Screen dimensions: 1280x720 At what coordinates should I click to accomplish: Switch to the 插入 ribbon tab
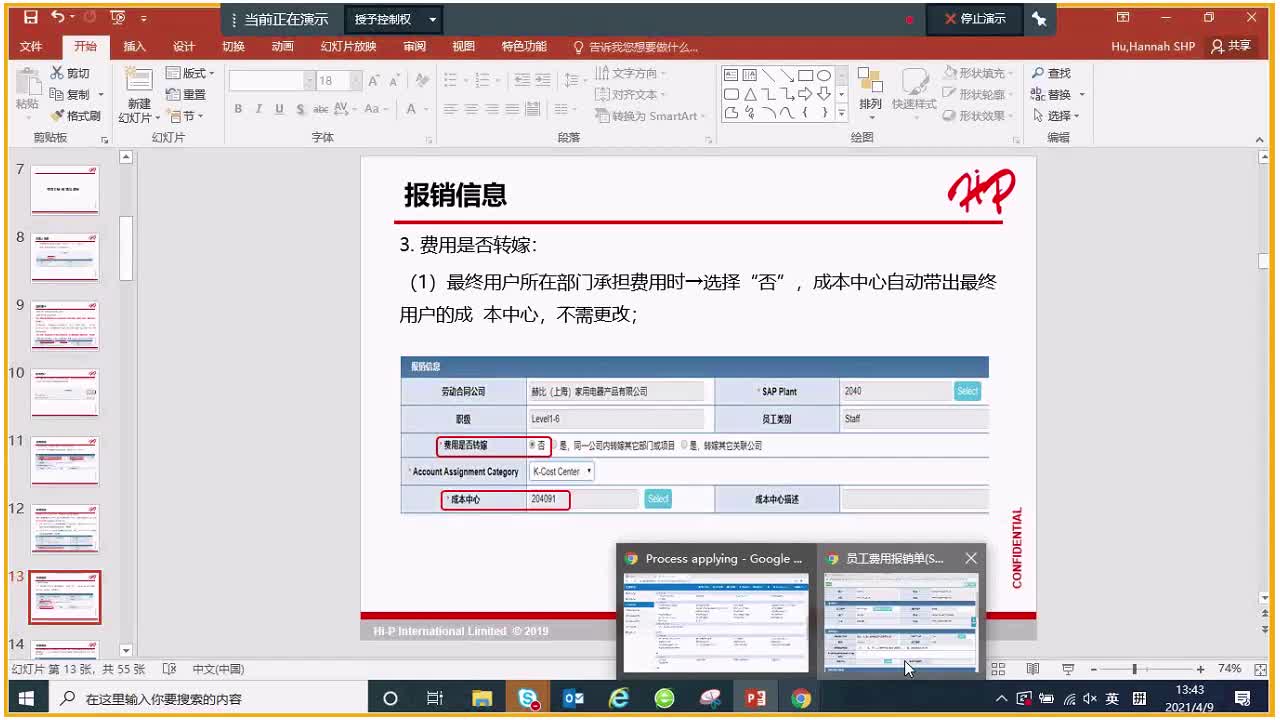point(134,46)
